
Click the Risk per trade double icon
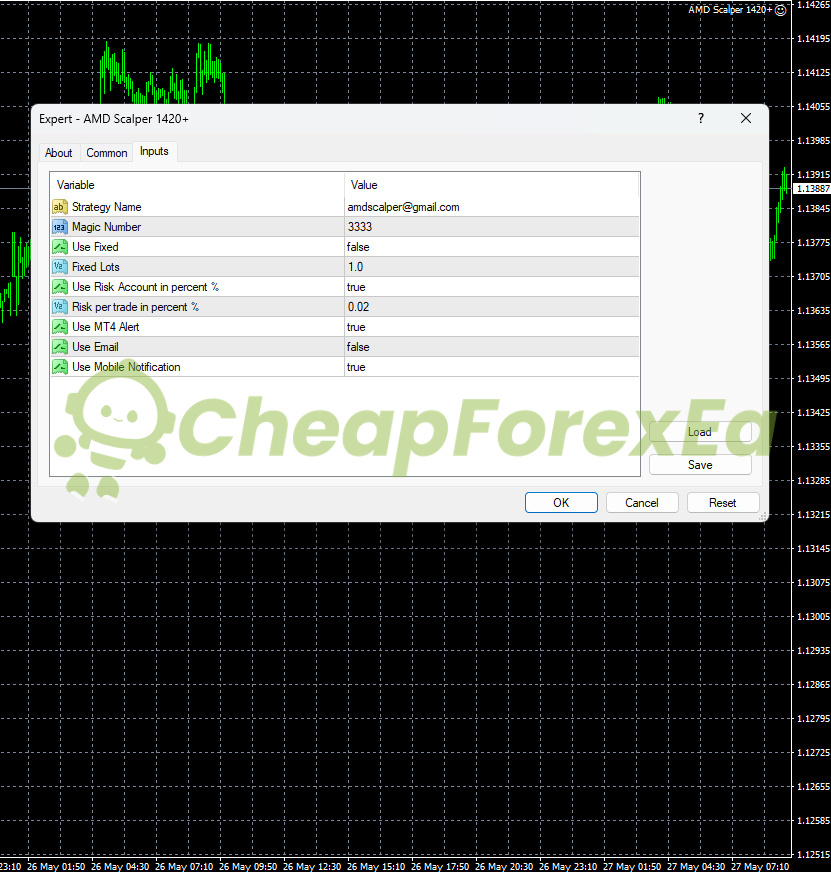click(60, 307)
